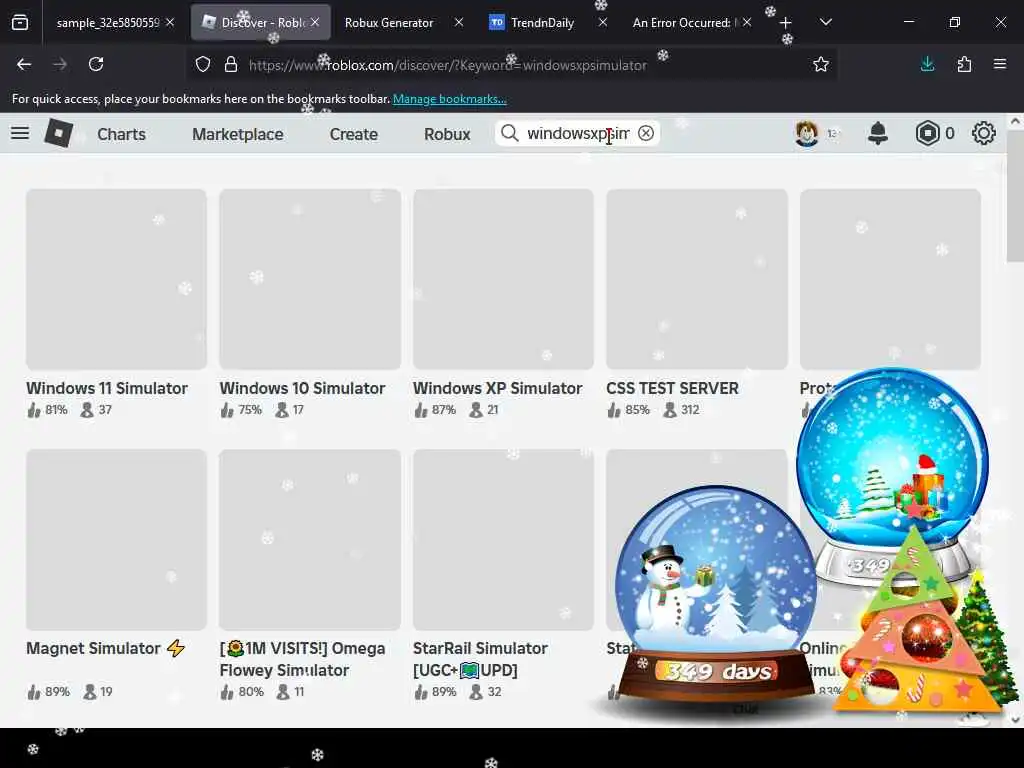Click the Magnet Simulator title
Screen dimensions: 1024x768
[x=106, y=648]
